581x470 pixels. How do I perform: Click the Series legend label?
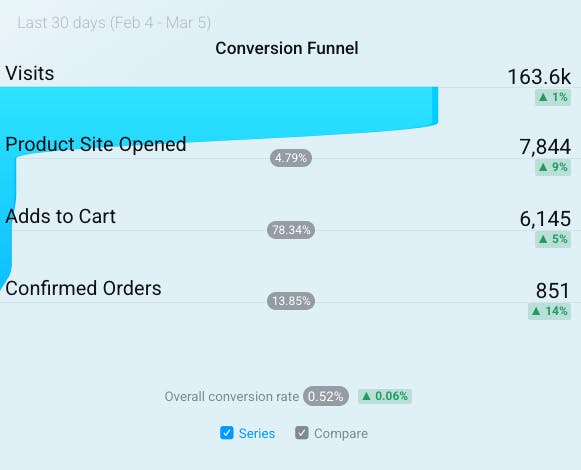tap(257, 433)
